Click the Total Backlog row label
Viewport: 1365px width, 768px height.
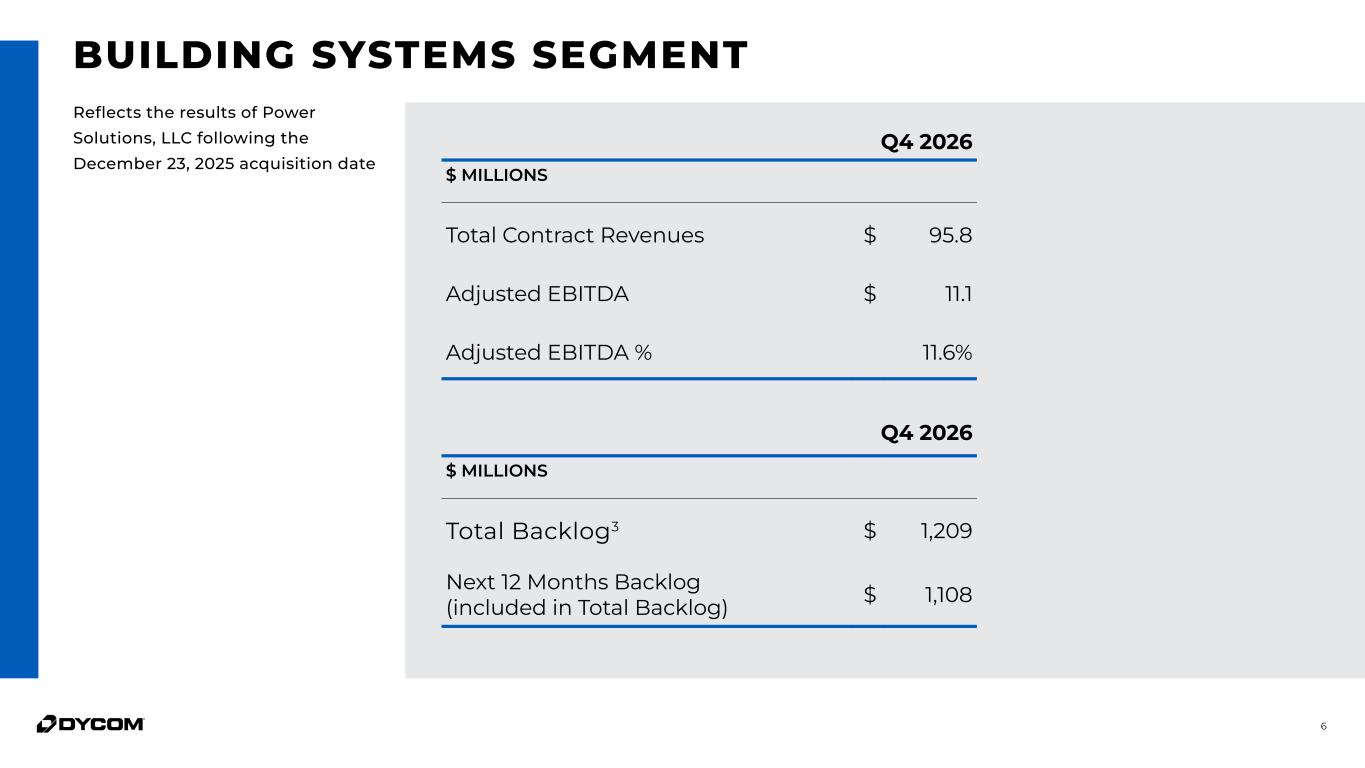pos(527,531)
